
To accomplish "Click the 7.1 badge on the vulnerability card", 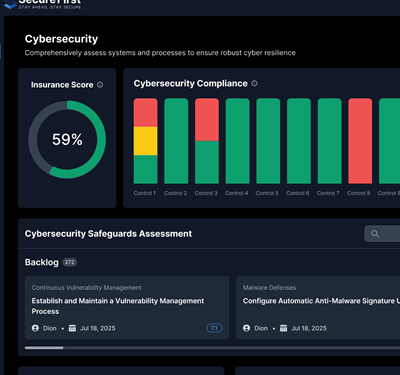I will point(214,328).
